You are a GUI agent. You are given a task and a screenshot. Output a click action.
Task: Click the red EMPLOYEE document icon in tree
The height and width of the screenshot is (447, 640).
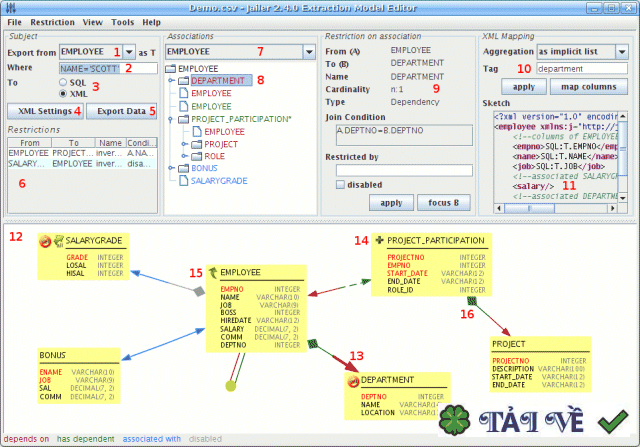[x=184, y=93]
